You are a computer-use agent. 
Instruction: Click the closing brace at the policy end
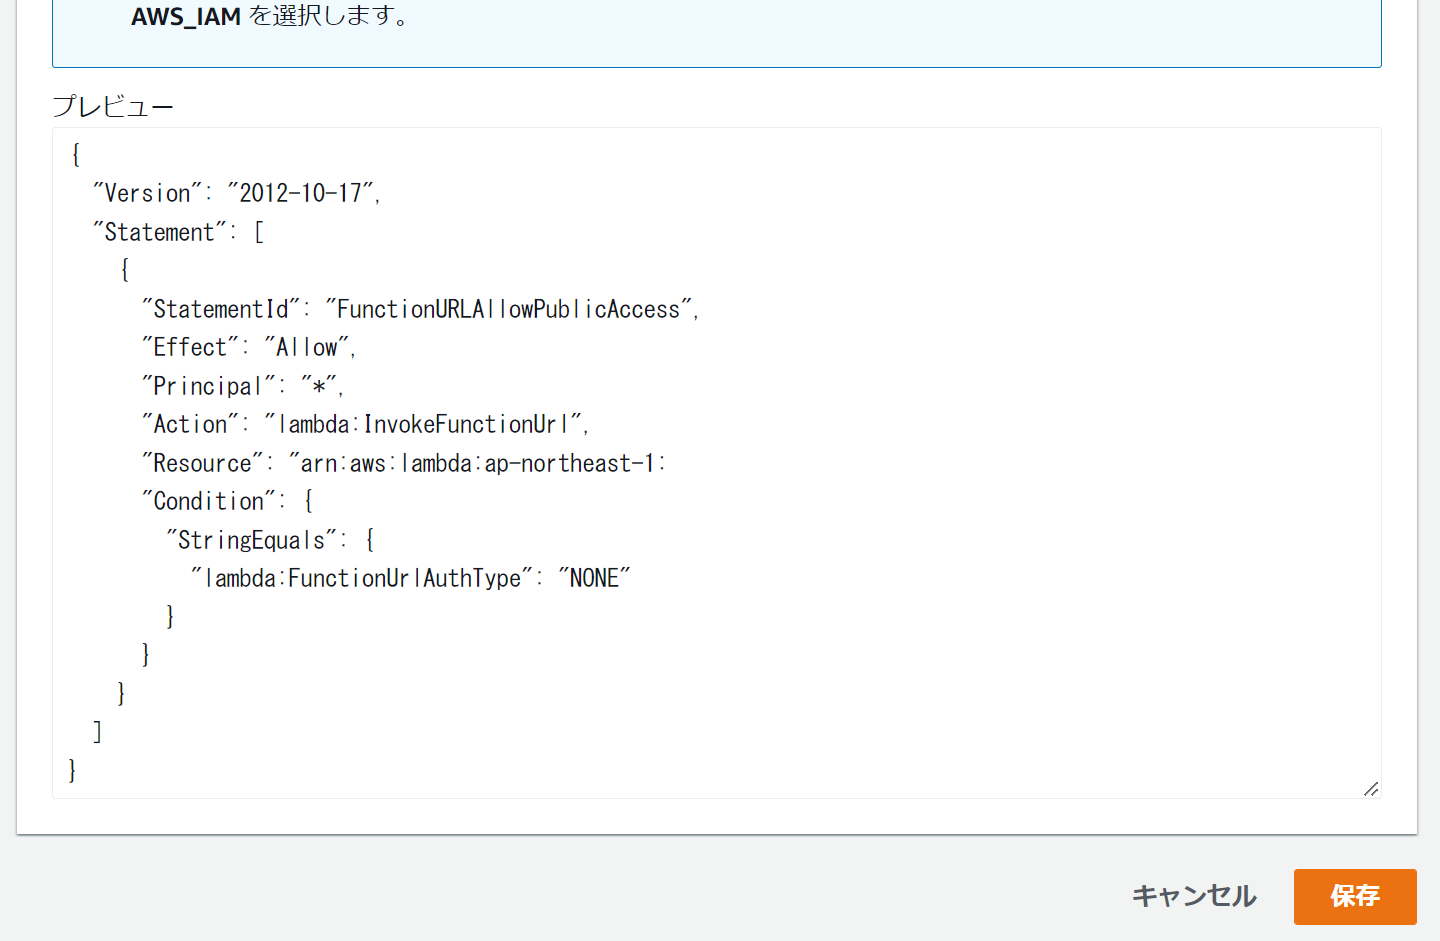click(71, 769)
